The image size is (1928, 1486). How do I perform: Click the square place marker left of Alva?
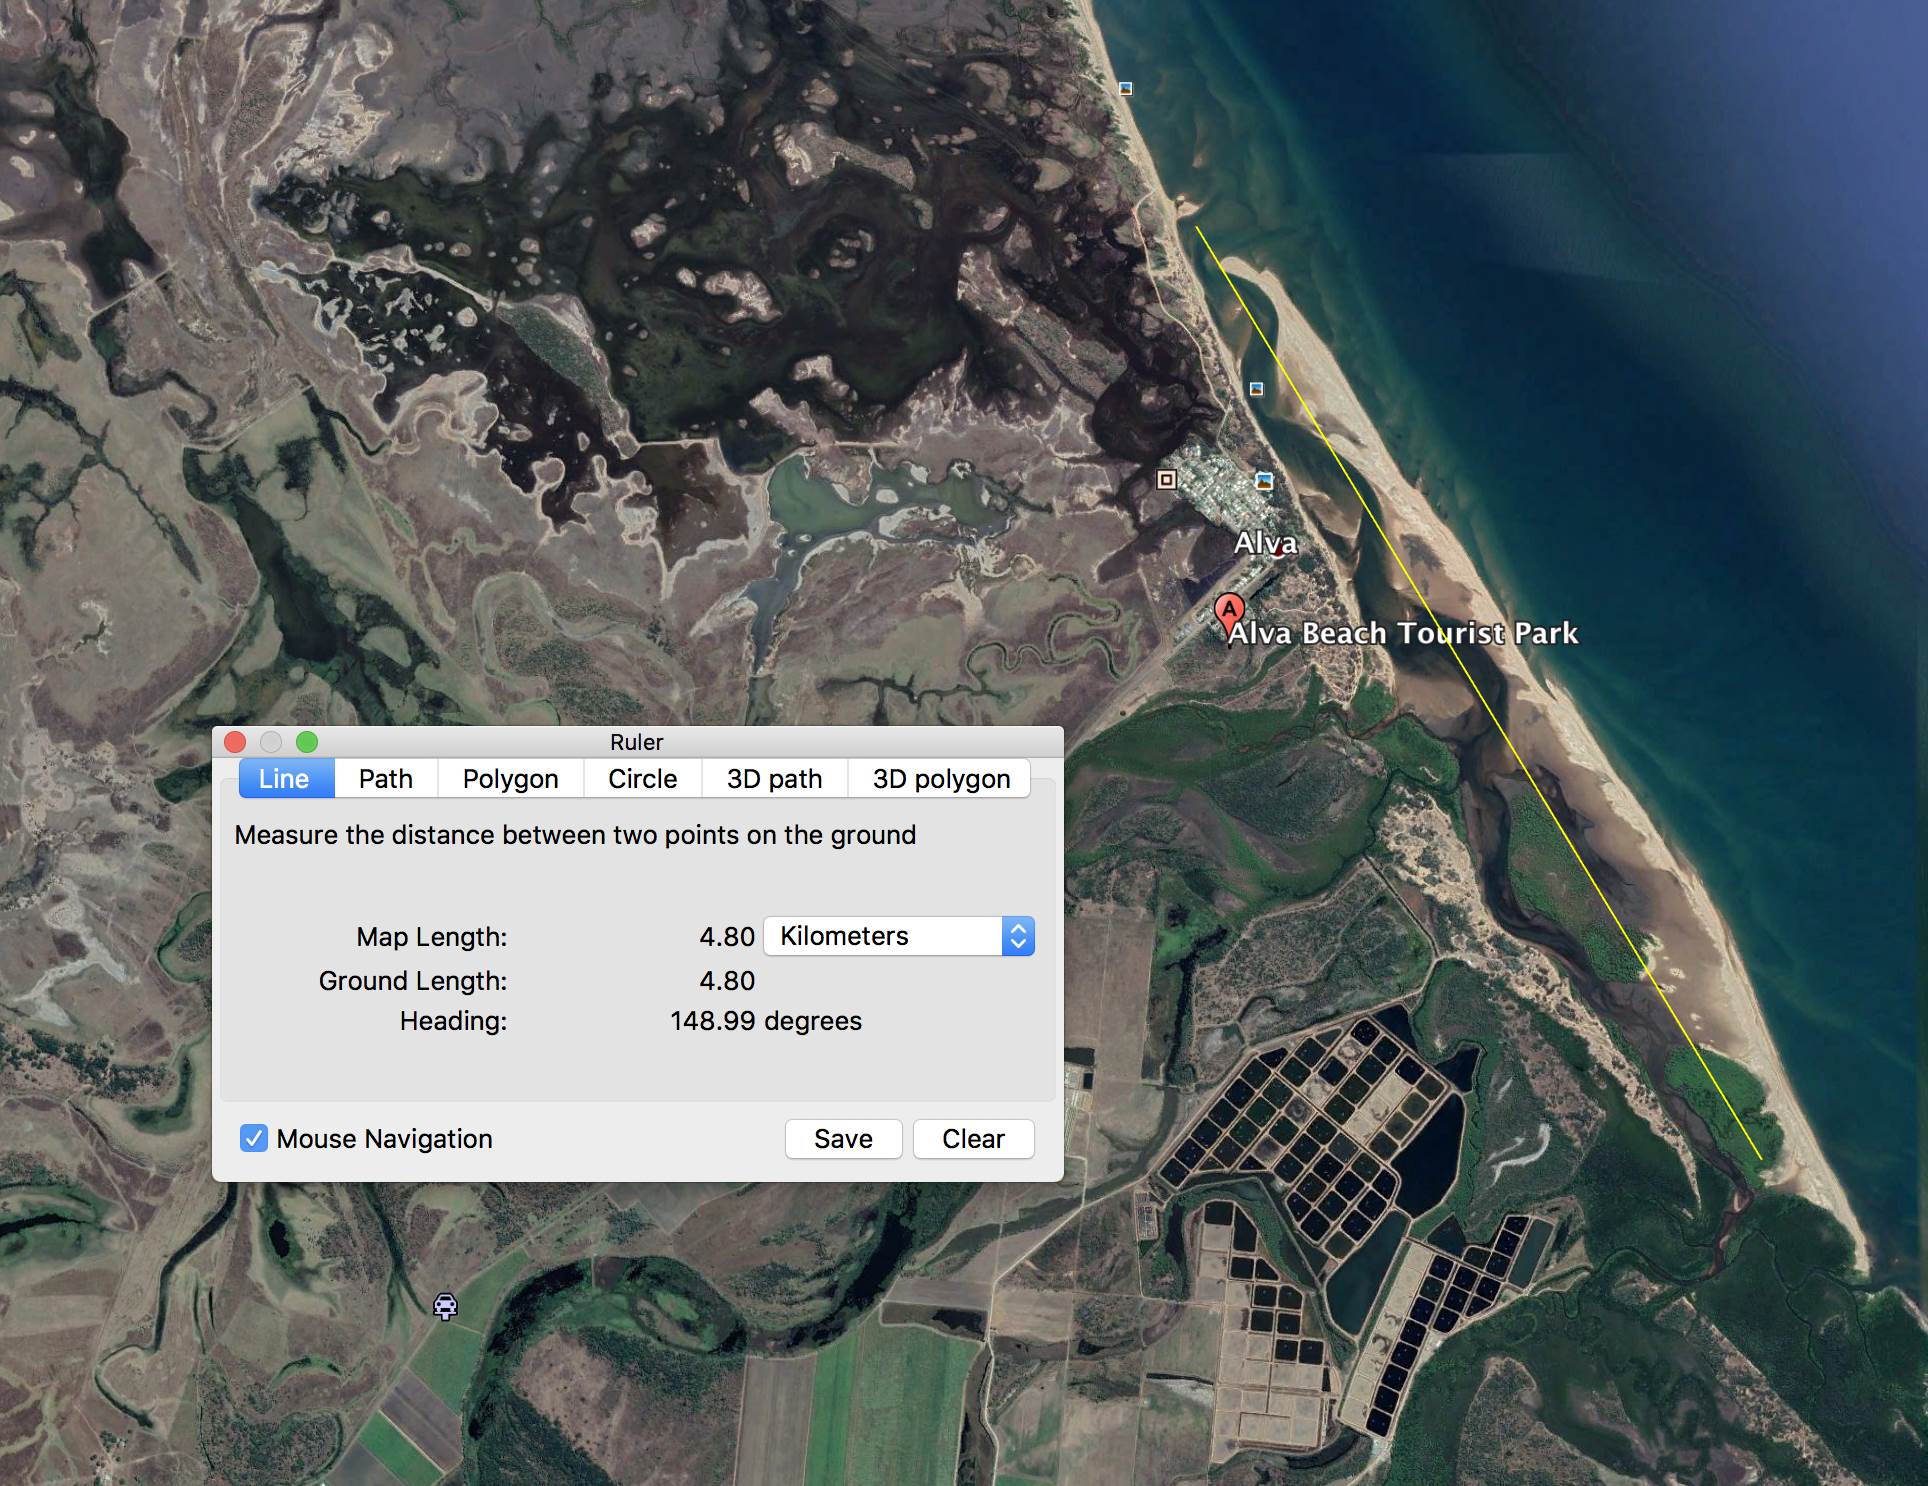(1166, 479)
